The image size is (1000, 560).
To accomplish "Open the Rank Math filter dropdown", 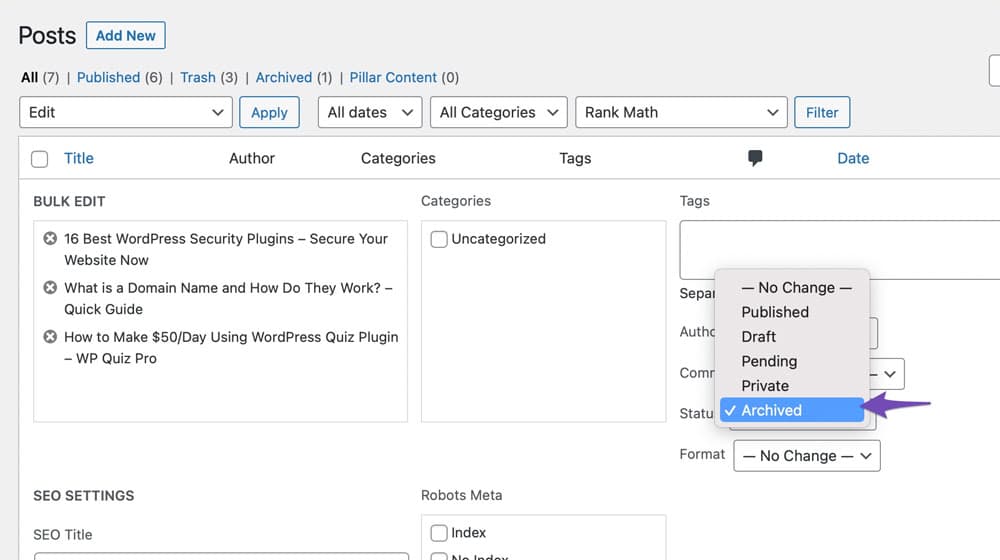I will coord(680,112).
